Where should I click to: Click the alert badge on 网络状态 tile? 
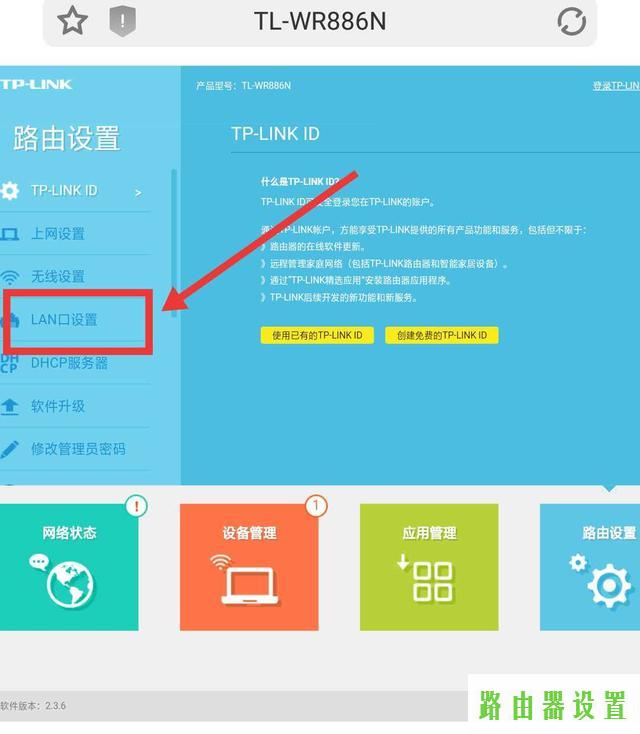click(x=136, y=506)
